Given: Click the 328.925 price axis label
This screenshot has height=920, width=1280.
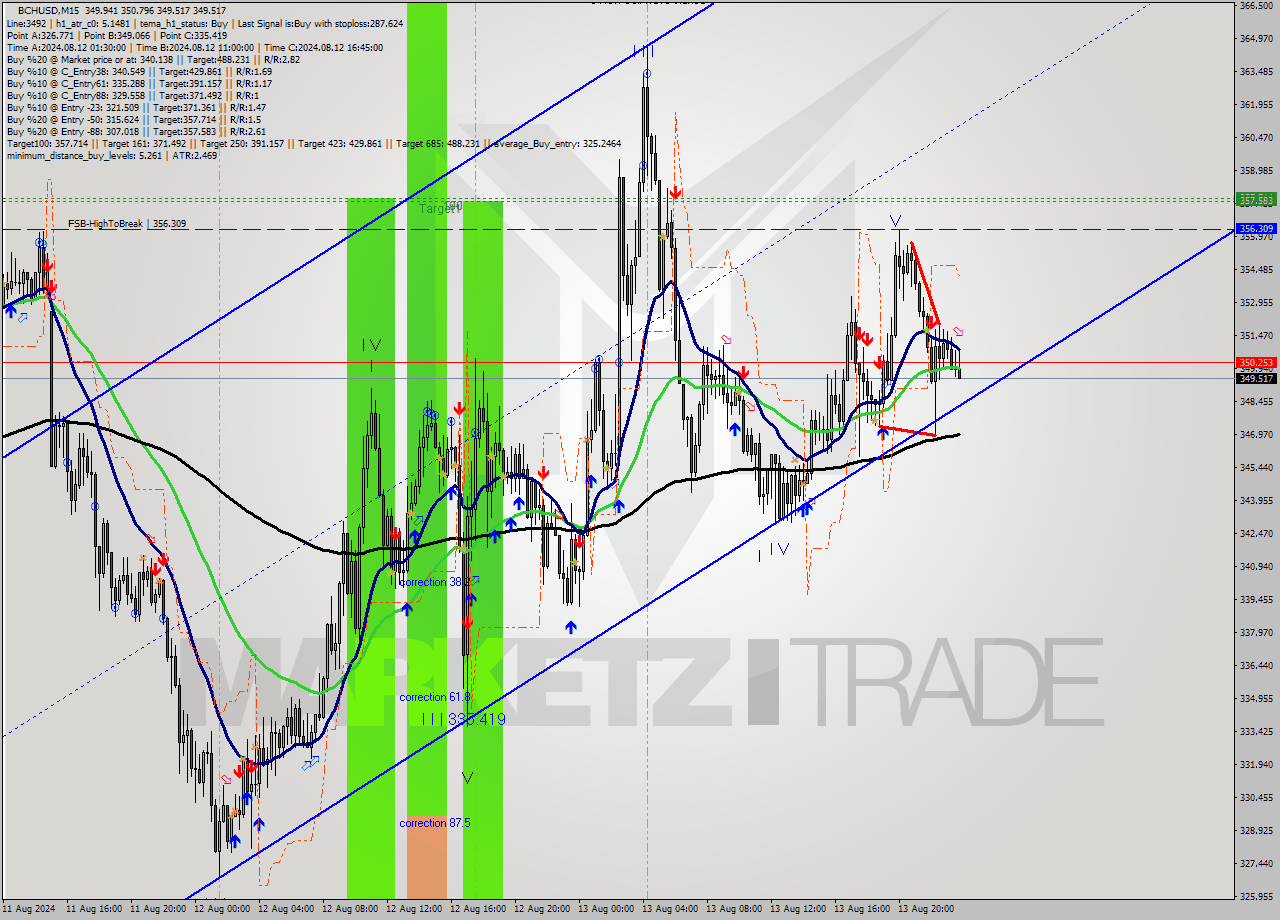Looking at the screenshot, I should [1256, 831].
